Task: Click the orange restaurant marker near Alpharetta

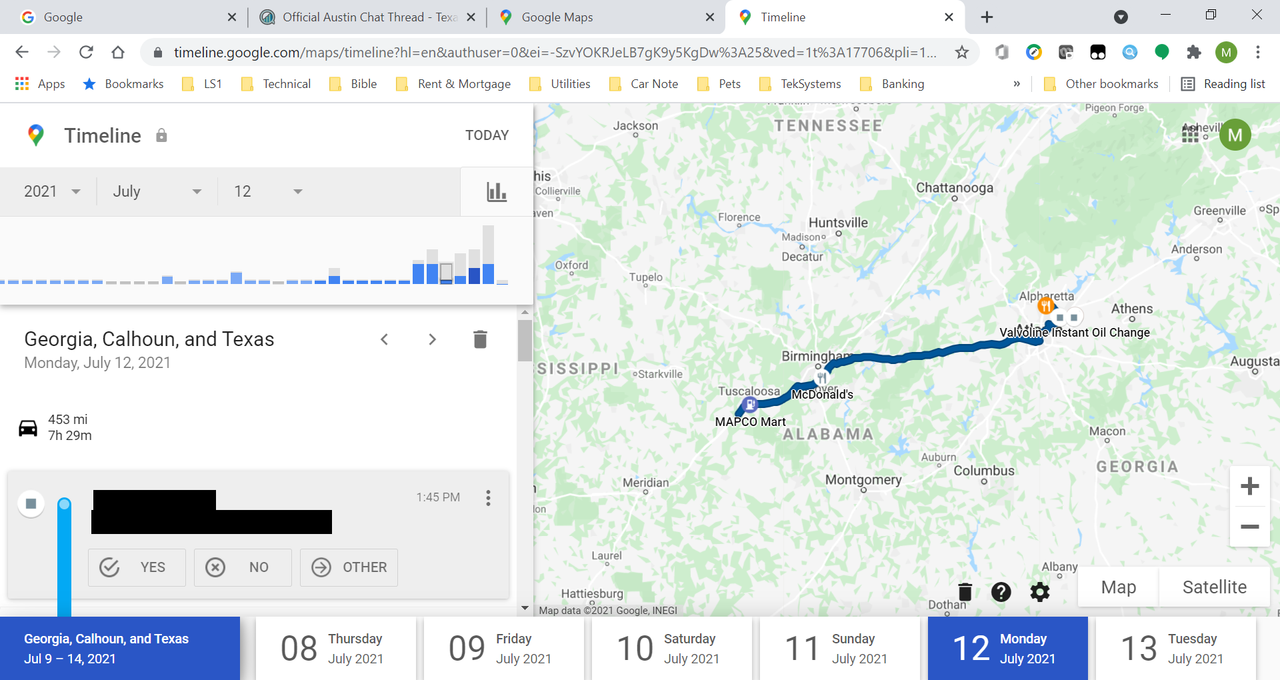Action: point(1046,306)
